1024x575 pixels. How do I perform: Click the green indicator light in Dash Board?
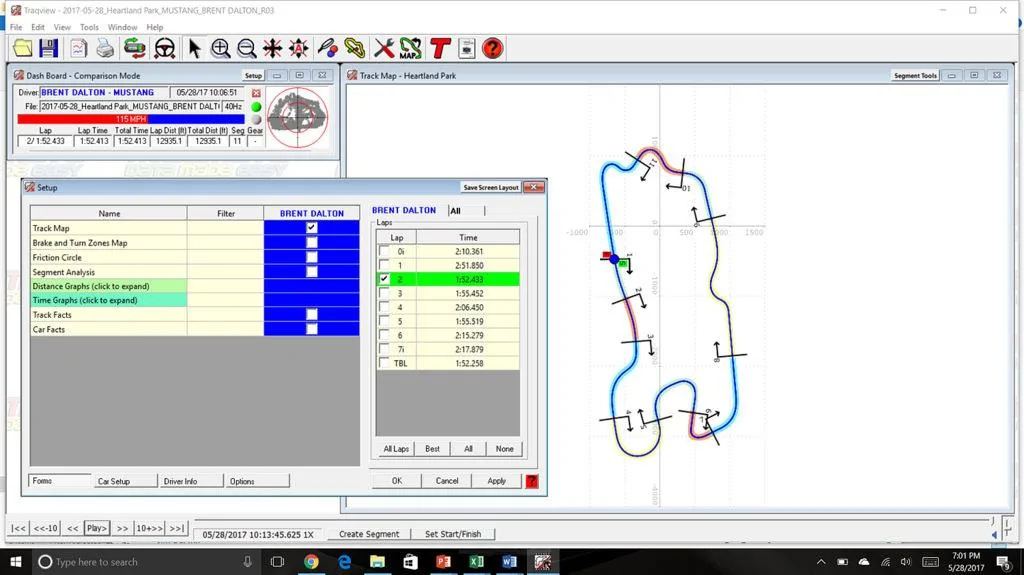(256, 107)
